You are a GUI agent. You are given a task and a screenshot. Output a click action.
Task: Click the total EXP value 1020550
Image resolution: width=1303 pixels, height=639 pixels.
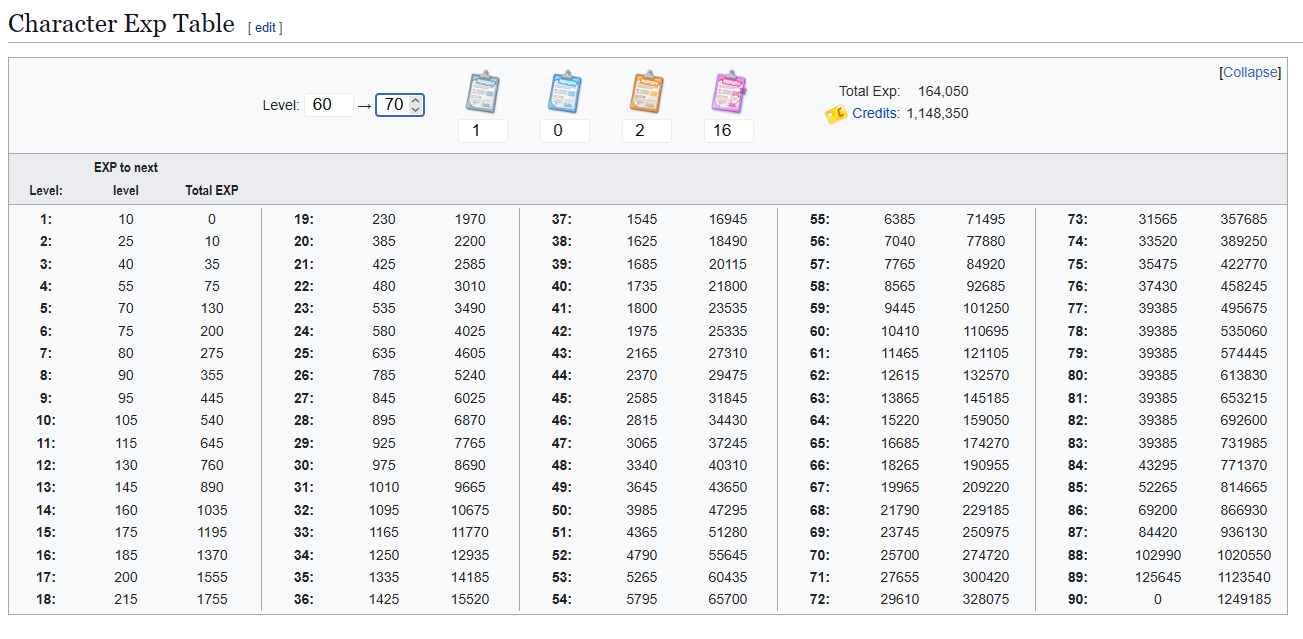click(x=1242, y=555)
